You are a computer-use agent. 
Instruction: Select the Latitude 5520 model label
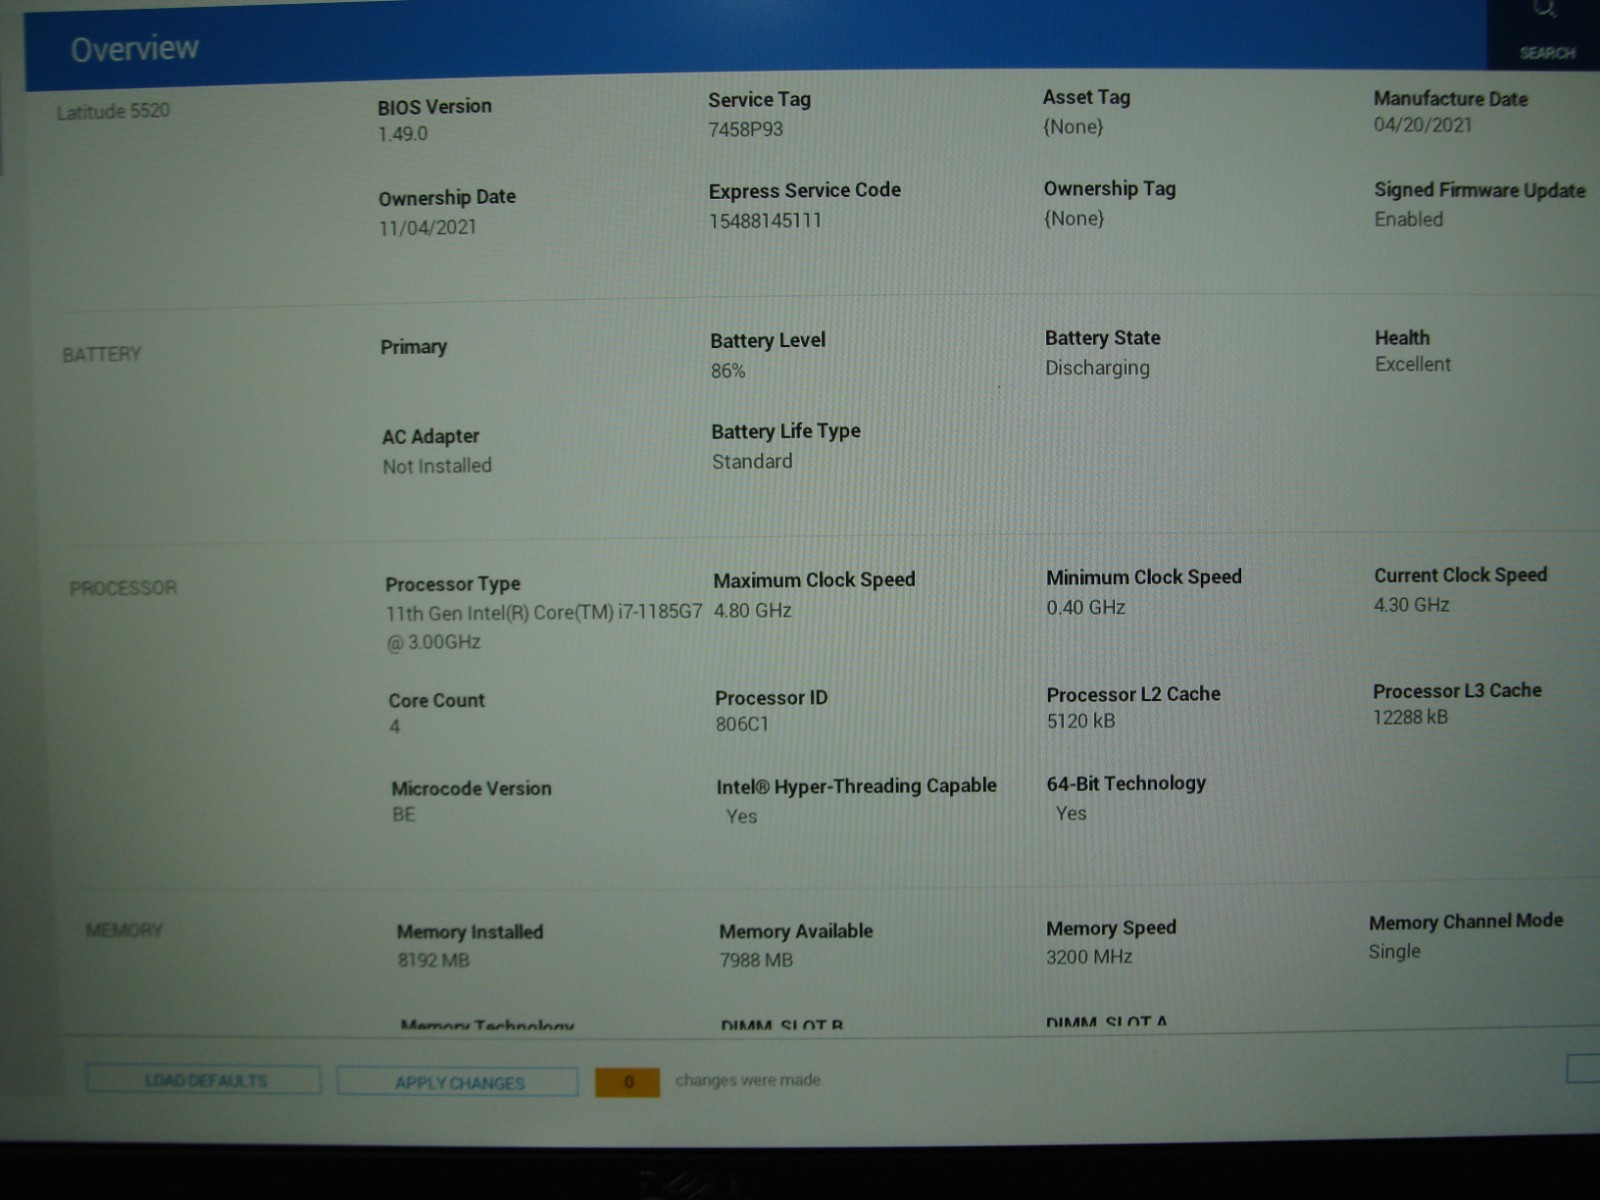coord(113,111)
